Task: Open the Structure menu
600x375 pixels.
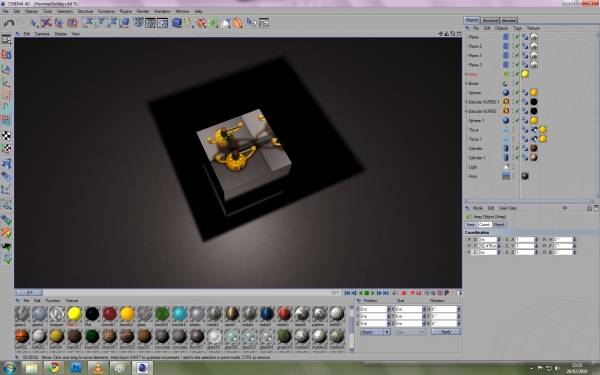Action: 85,11
